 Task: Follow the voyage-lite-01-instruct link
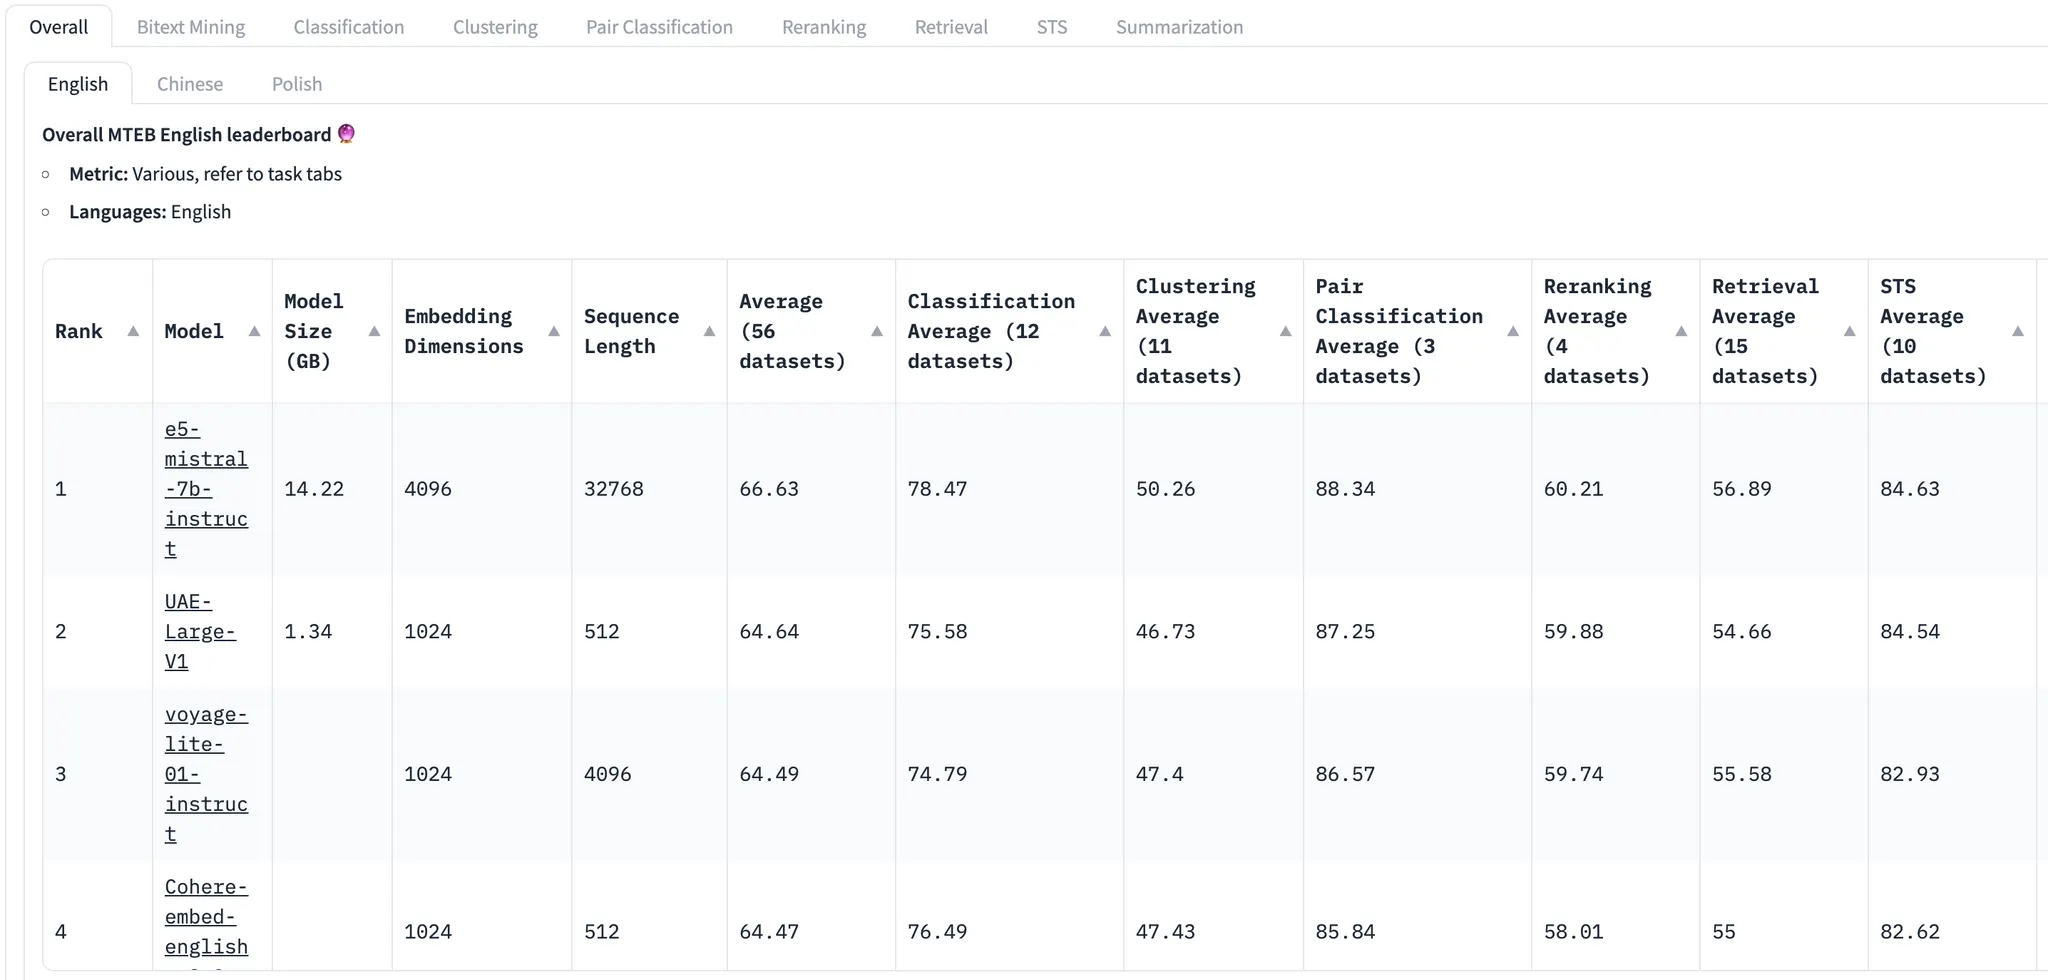click(205, 774)
